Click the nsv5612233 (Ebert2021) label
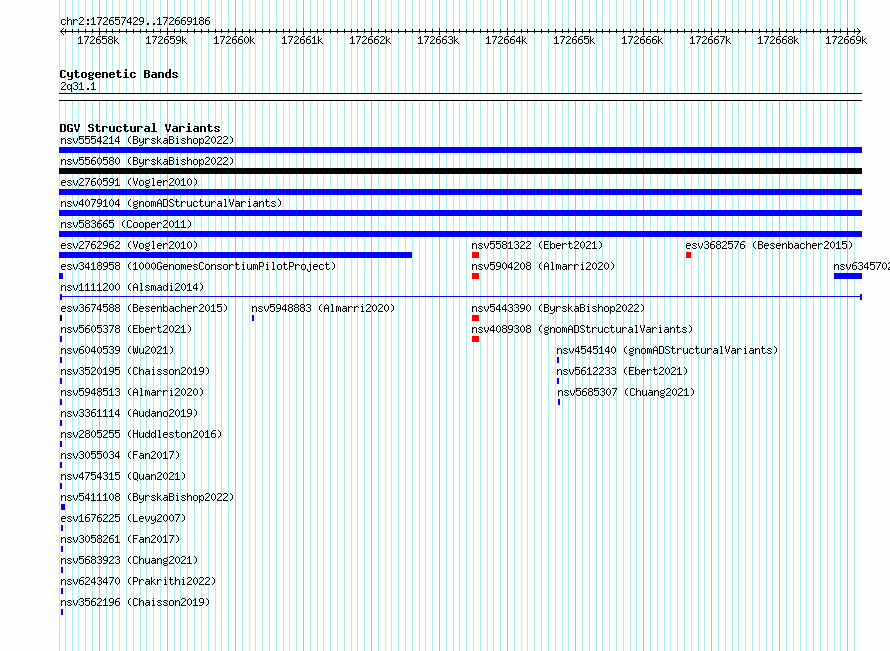Image resolution: width=890 pixels, height=651 pixels. [x=622, y=371]
